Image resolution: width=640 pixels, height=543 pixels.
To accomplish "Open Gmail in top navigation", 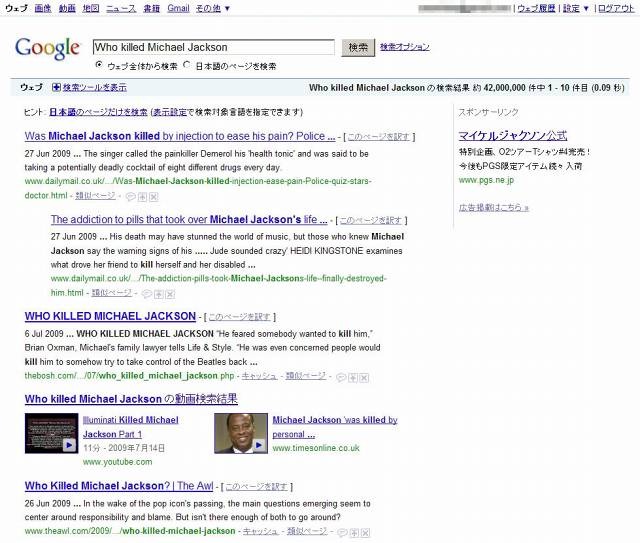I will click(178, 8).
